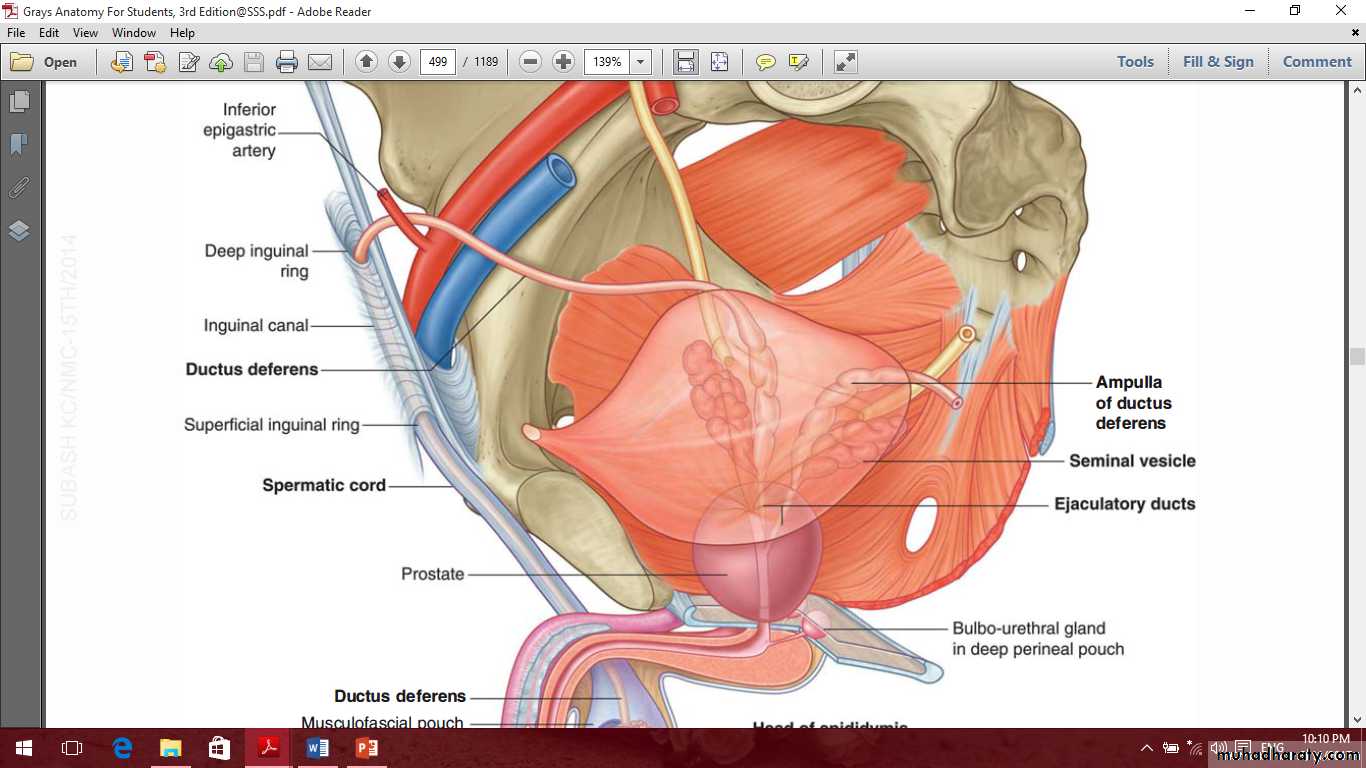Open the Window menu

(133, 33)
